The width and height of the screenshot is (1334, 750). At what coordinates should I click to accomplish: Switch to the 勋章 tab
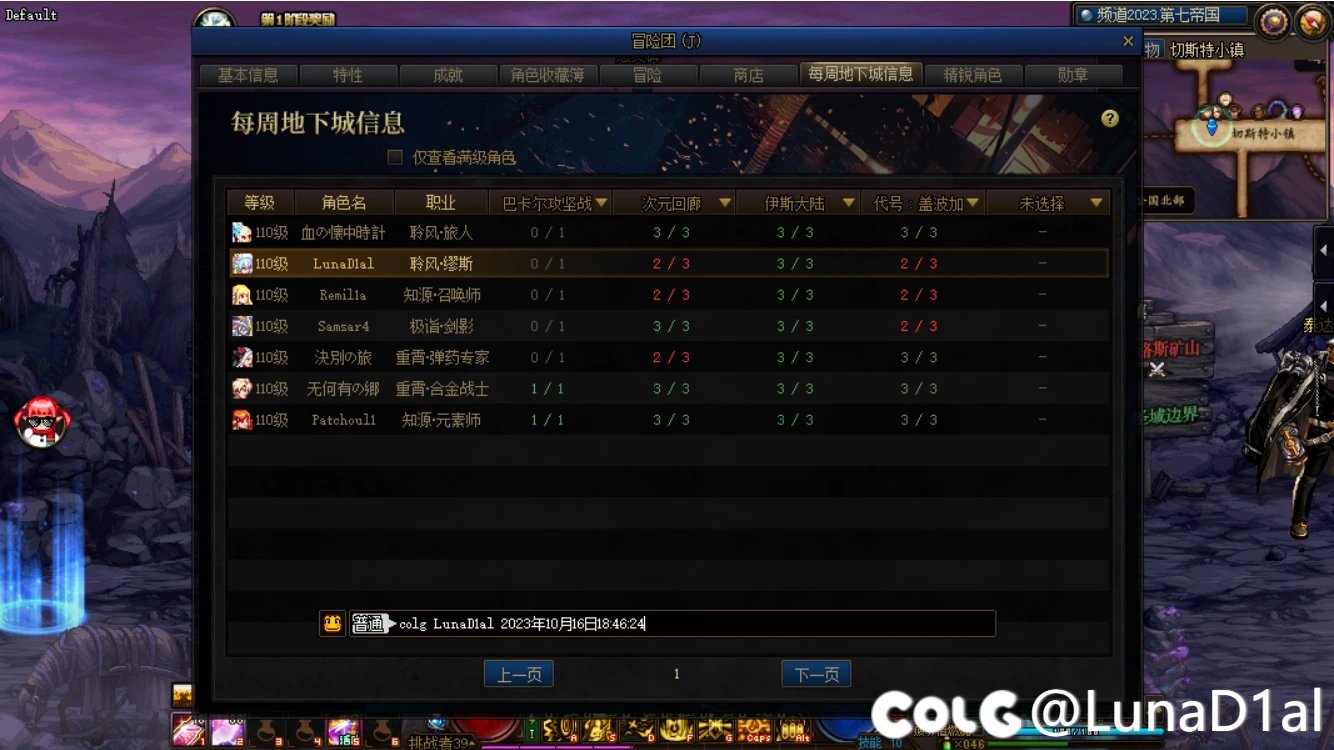pyautogui.click(x=1073, y=75)
